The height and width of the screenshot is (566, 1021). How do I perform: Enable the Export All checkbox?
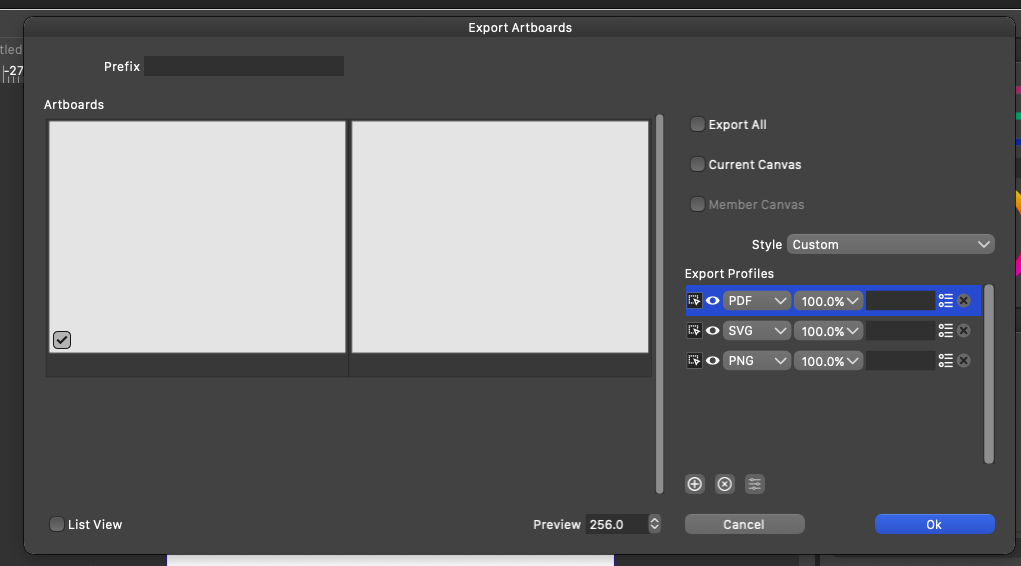(x=697, y=125)
